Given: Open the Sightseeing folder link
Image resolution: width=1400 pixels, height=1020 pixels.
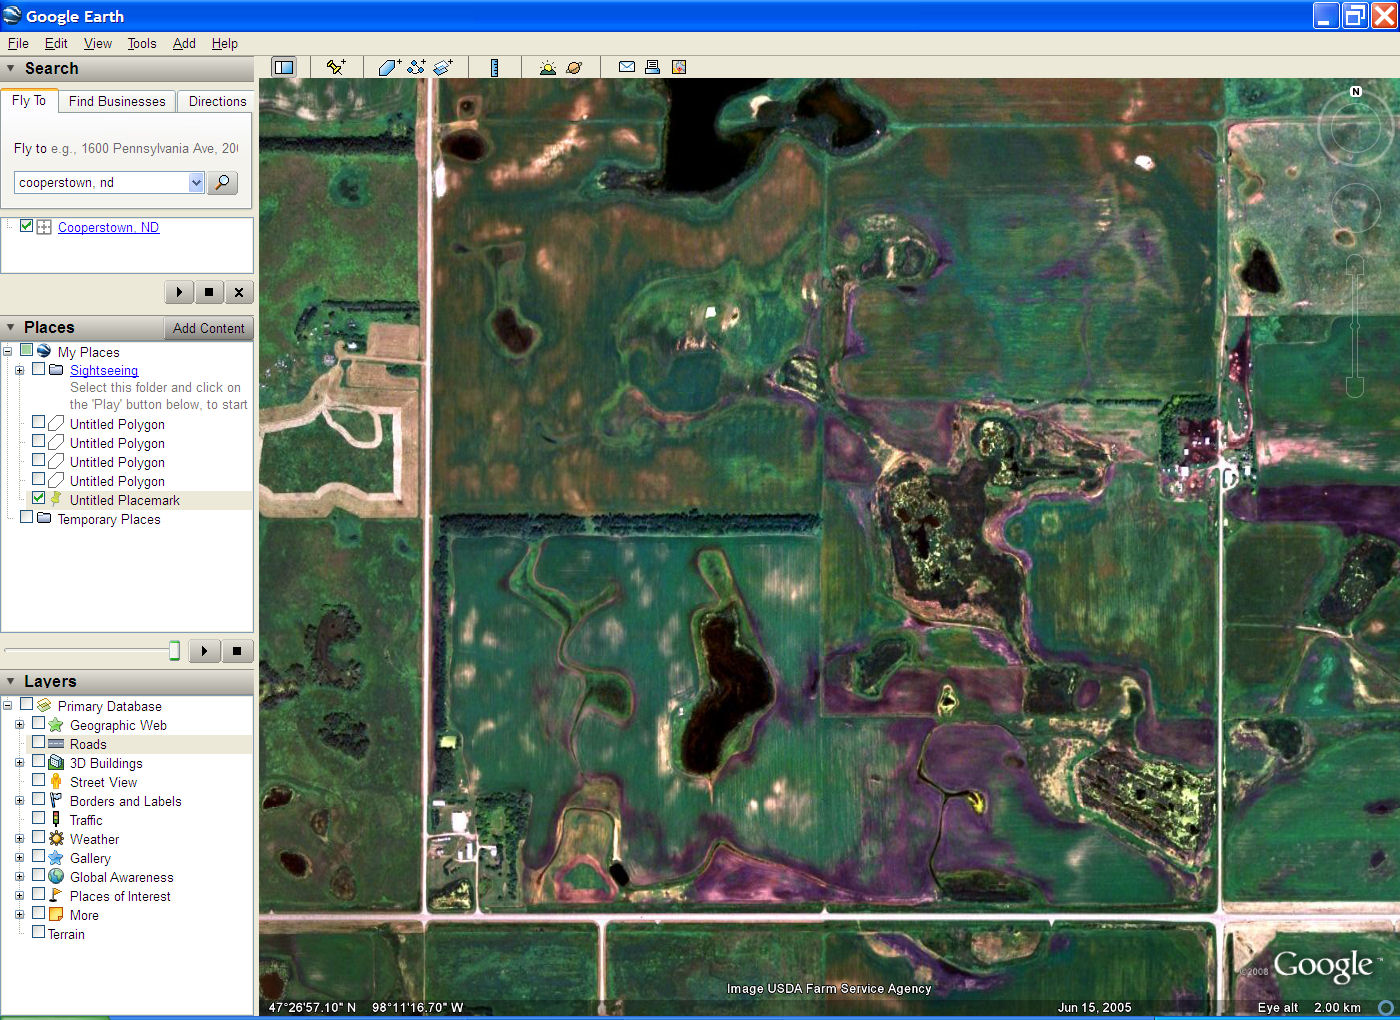Looking at the screenshot, I should pyautogui.click(x=104, y=370).
